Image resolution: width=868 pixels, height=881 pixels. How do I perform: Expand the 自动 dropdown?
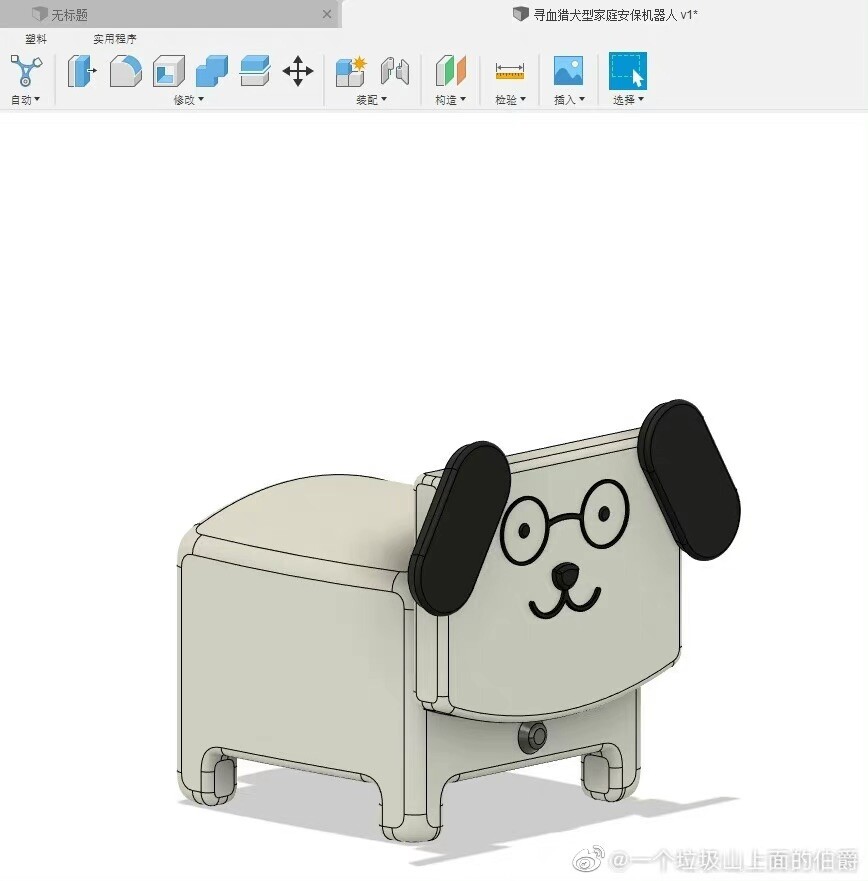[x=25, y=100]
